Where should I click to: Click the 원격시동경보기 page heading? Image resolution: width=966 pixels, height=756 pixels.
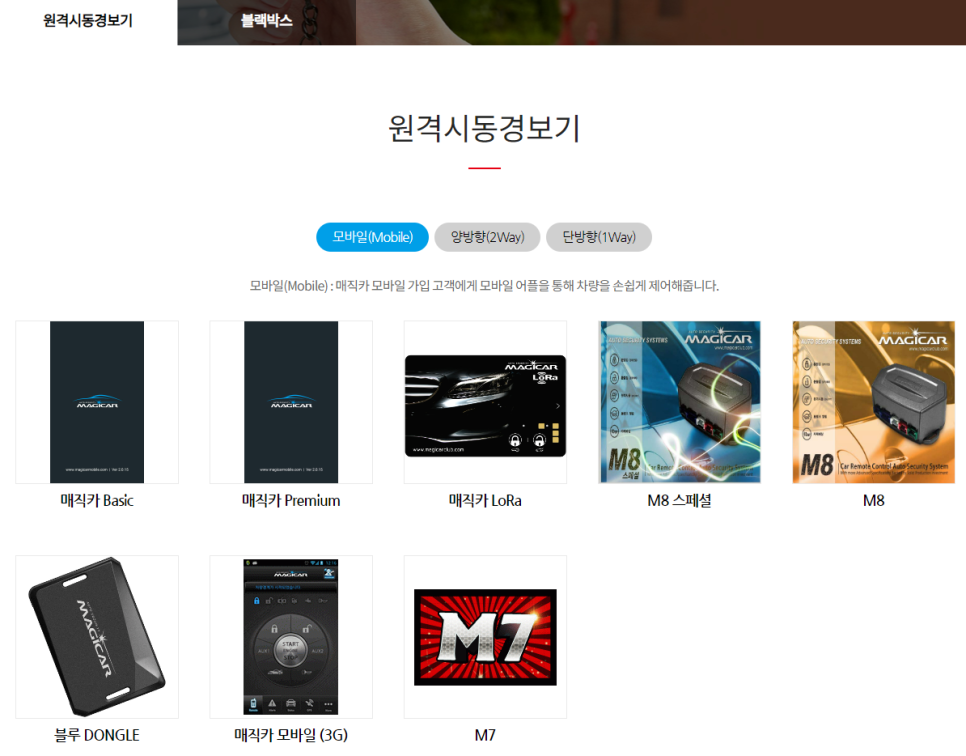point(484,128)
